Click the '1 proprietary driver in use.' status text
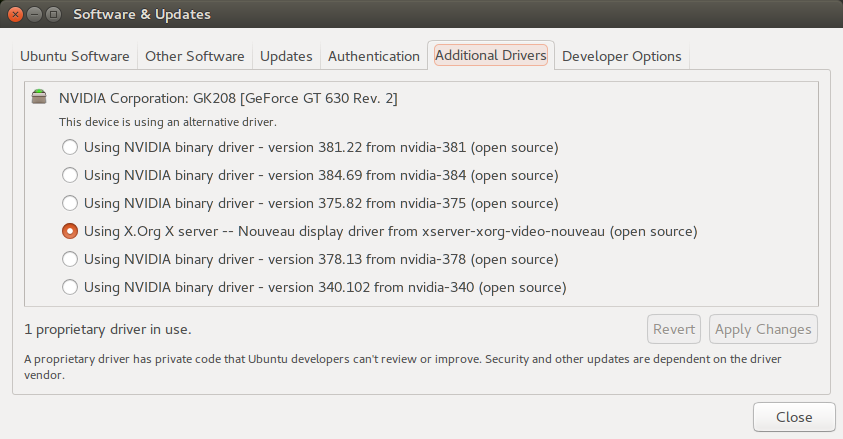The image size is (843, 439). (x=108, y=329)
